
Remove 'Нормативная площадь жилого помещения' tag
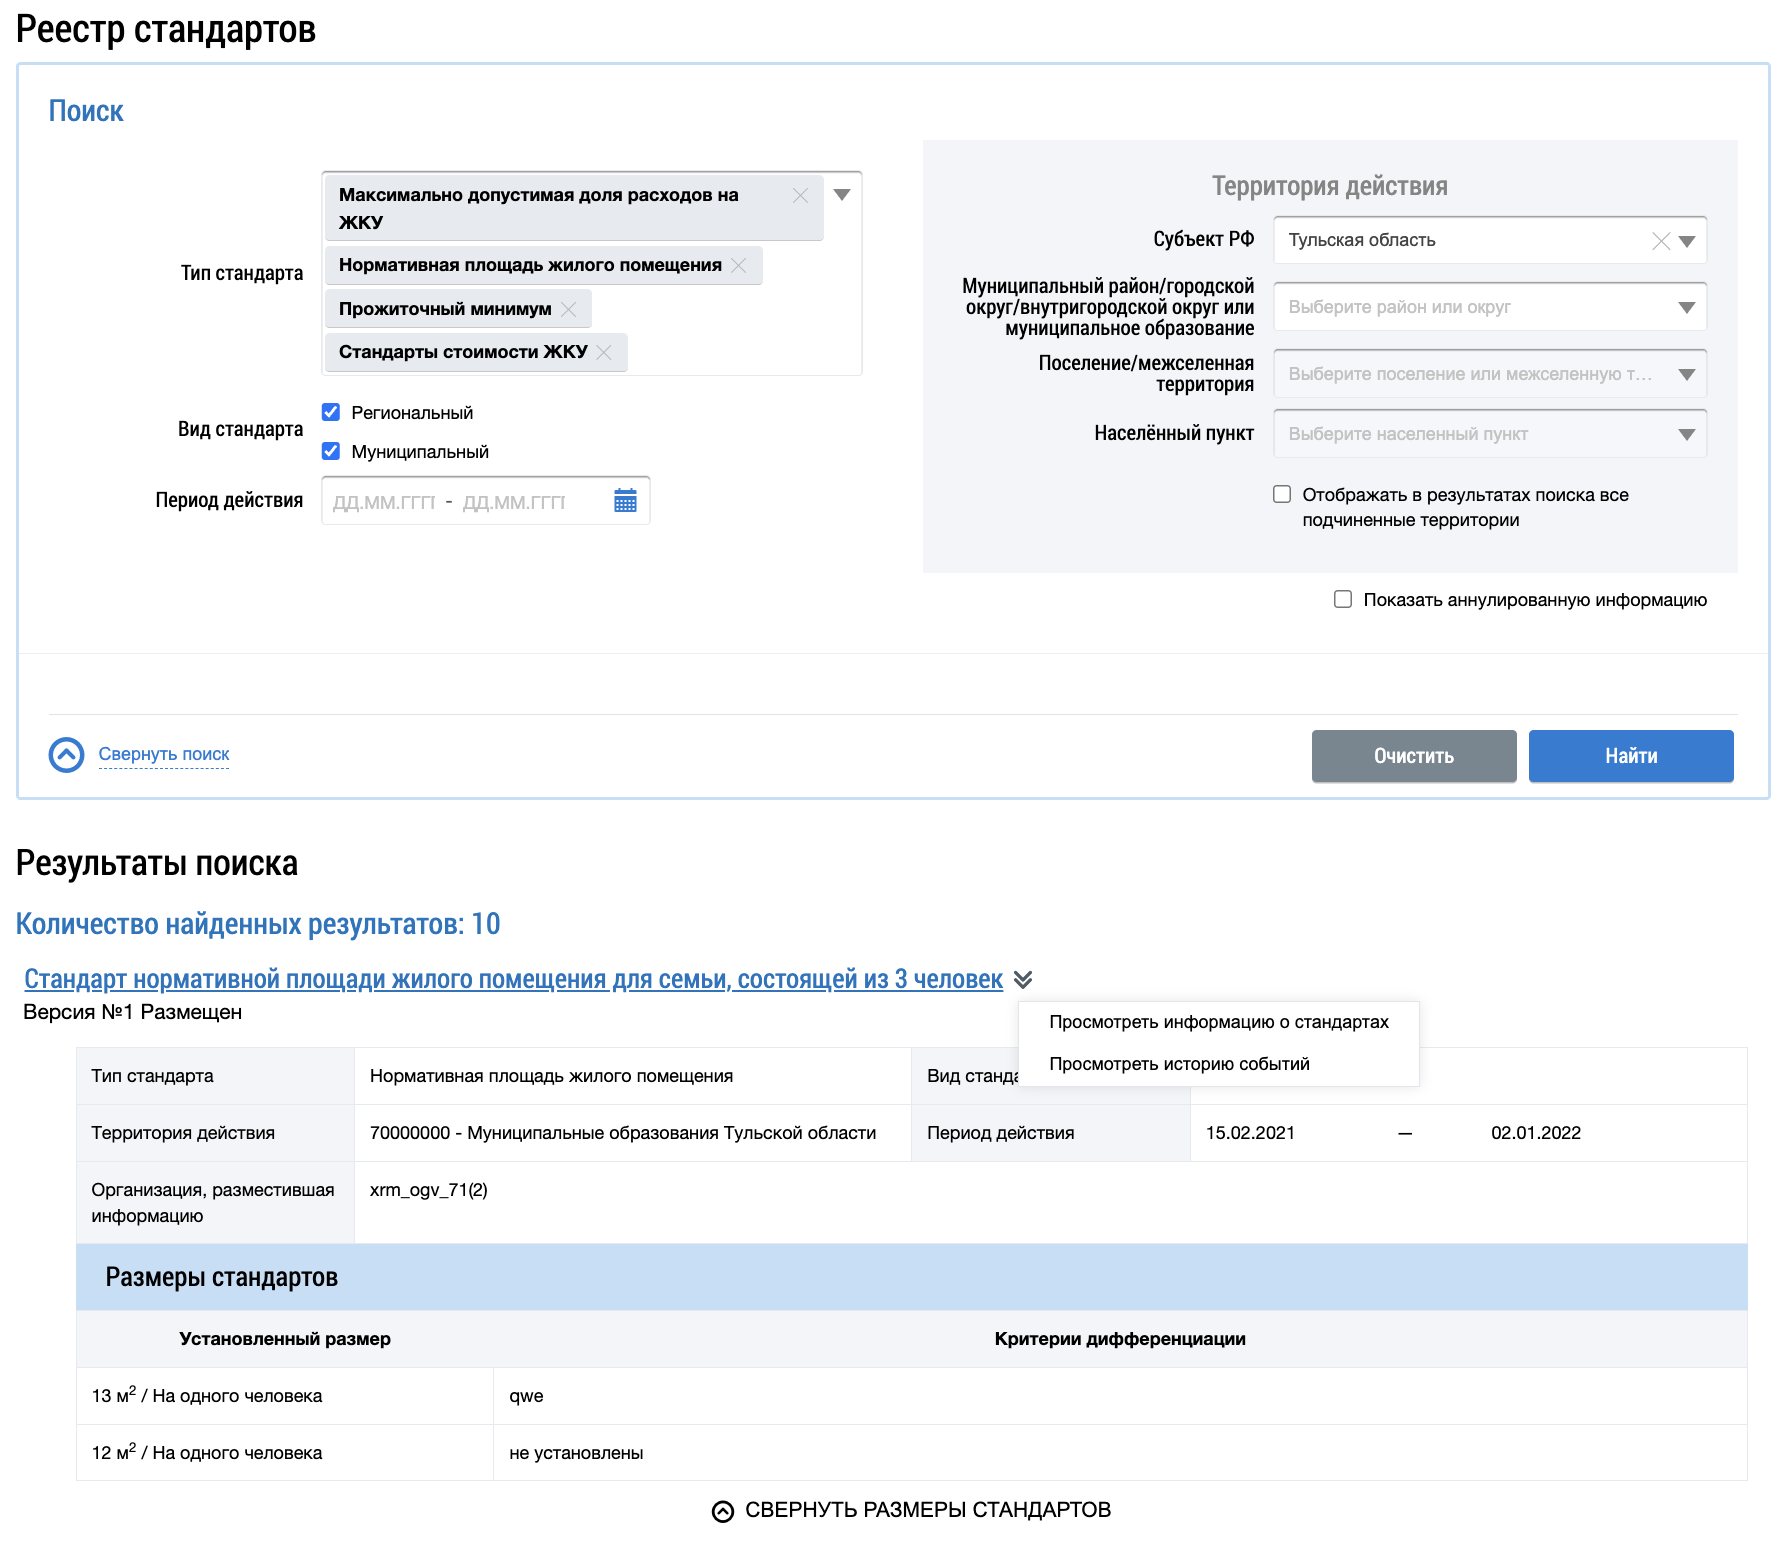[739, 265]
